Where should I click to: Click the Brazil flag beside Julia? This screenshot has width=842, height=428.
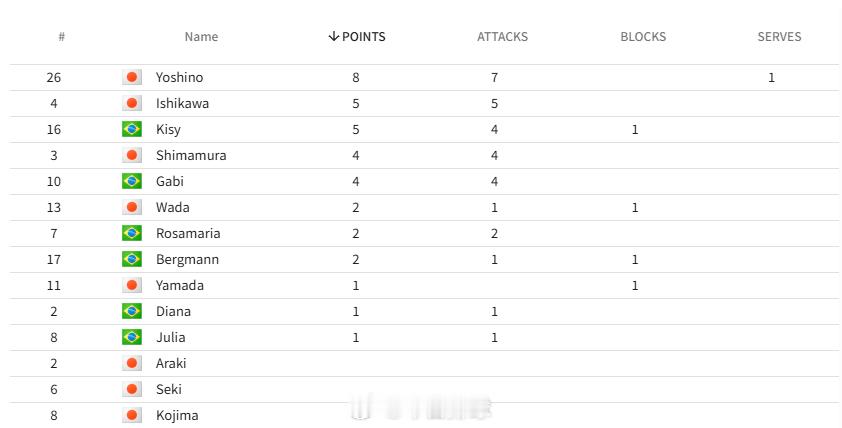click(x=132, y=337)
